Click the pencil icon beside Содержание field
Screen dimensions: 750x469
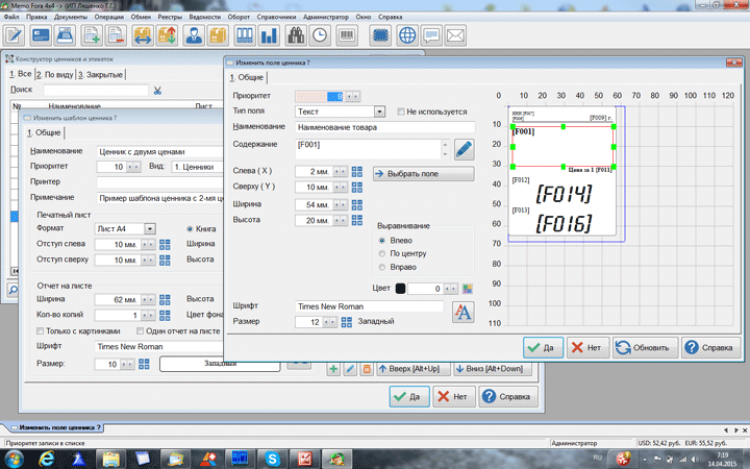pyautogui.click(x=463, y=150)
